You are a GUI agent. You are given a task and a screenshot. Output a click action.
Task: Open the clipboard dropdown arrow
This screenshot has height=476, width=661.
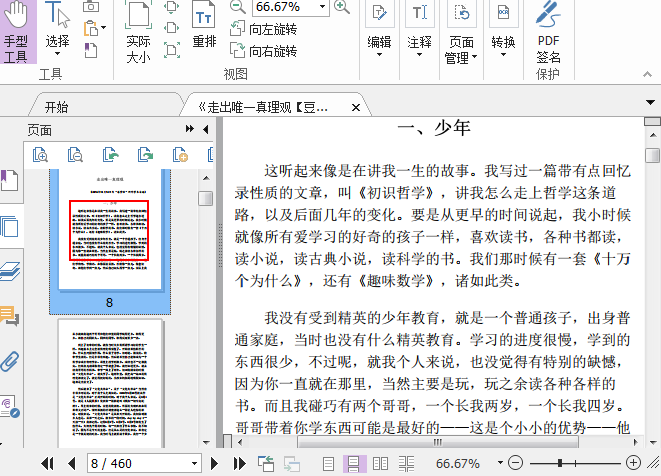coord(103,28)
